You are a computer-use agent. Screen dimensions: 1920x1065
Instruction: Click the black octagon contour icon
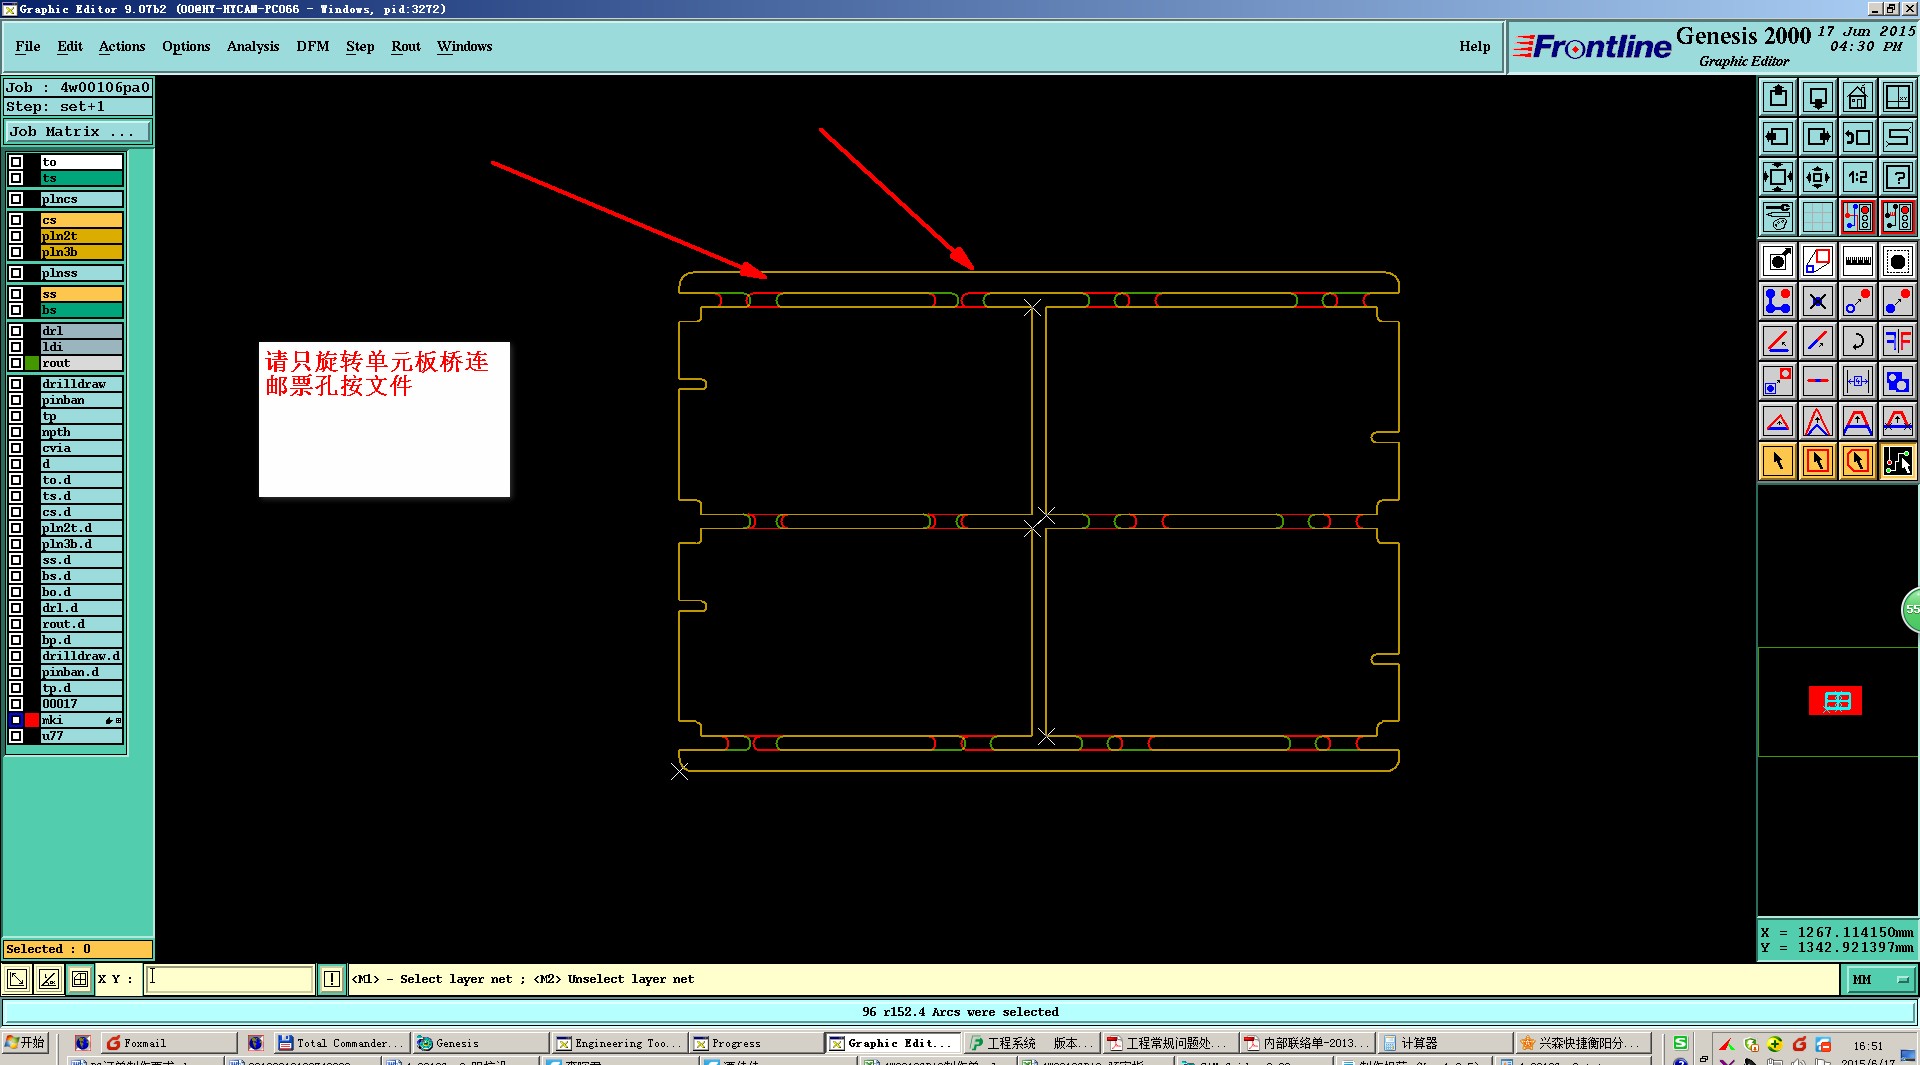point(1898,261)
